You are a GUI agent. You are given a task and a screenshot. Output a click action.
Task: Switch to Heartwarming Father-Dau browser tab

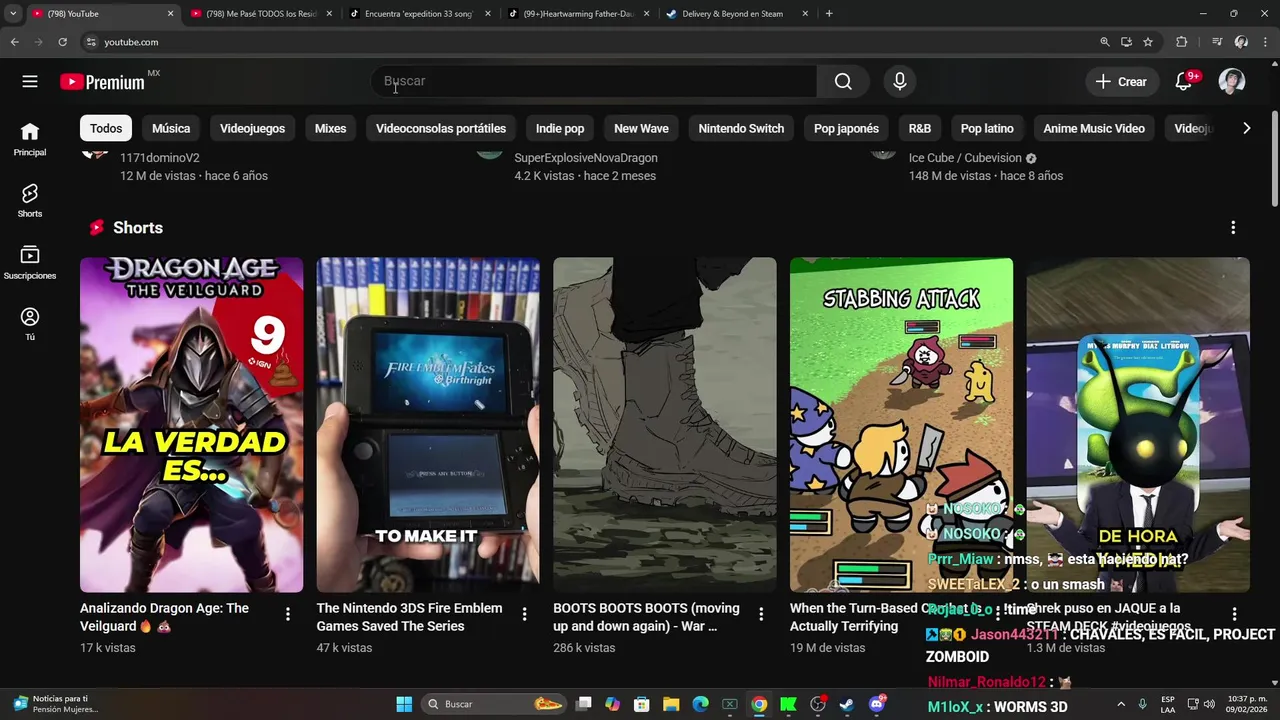[x=577, y=14]
